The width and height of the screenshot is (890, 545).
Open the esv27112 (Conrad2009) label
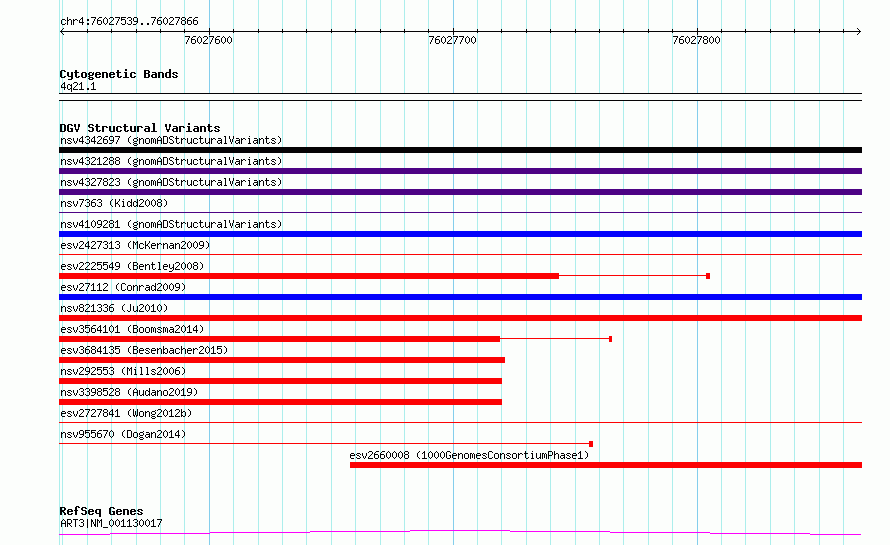123,287
